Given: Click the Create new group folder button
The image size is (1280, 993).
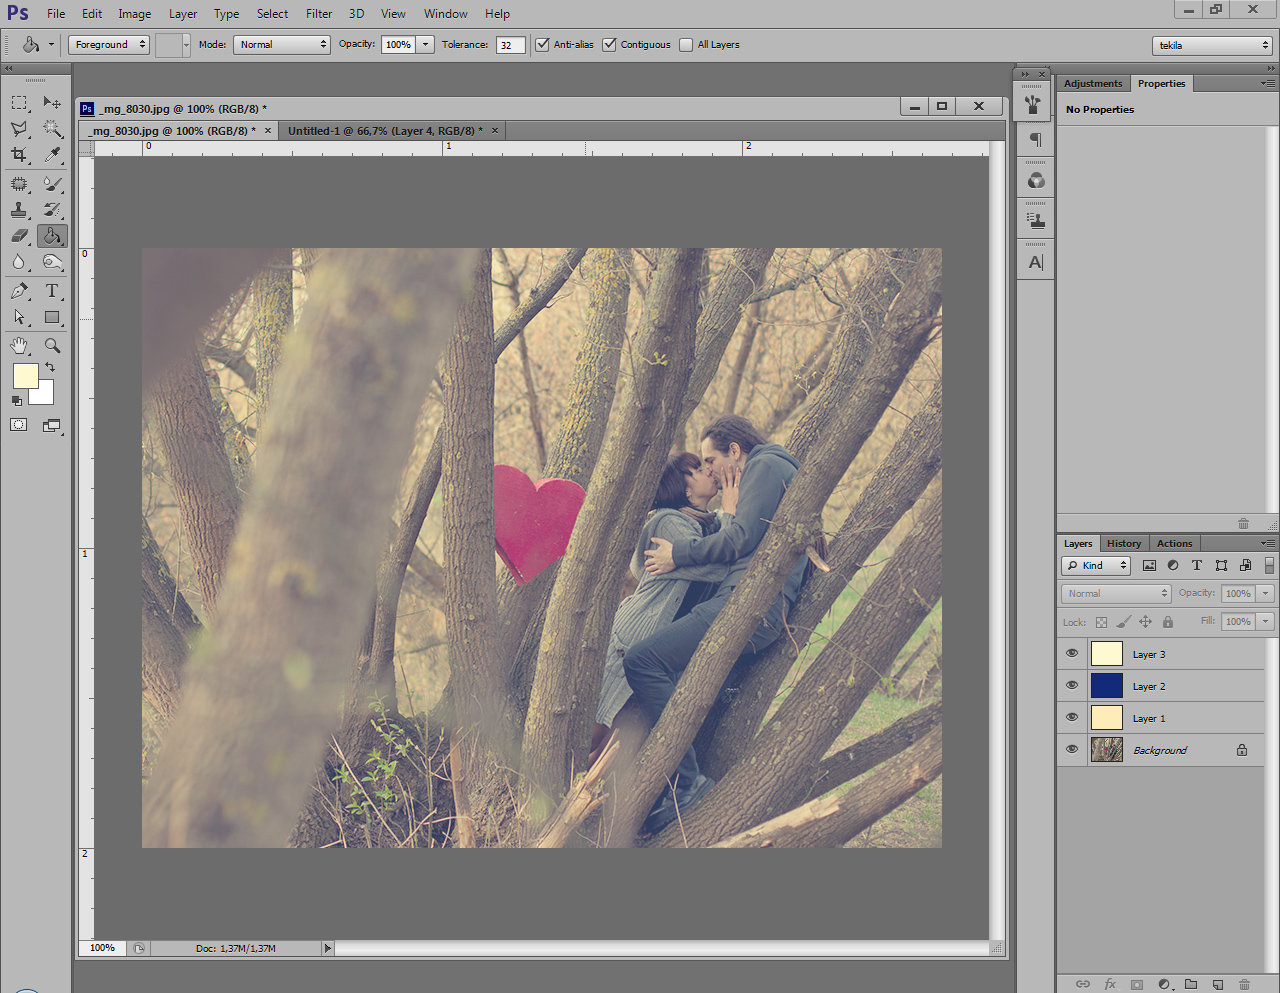Looking at the screenshot, I should [1191, 984].
